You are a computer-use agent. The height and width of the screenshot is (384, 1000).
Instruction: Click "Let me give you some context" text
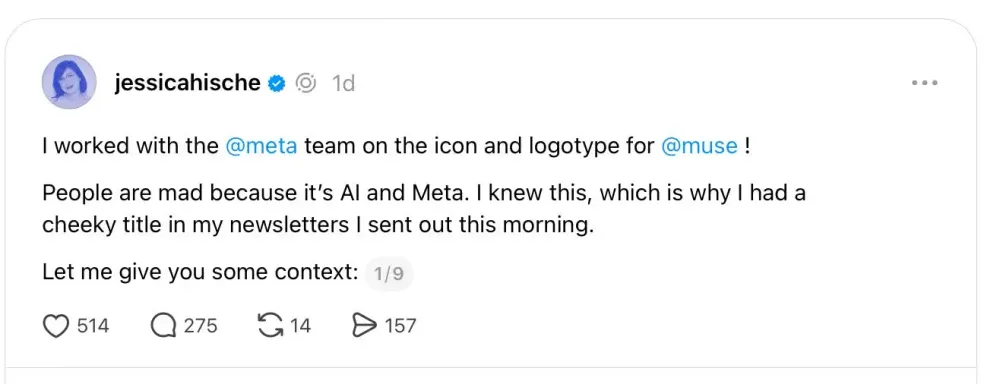point(200,273)
